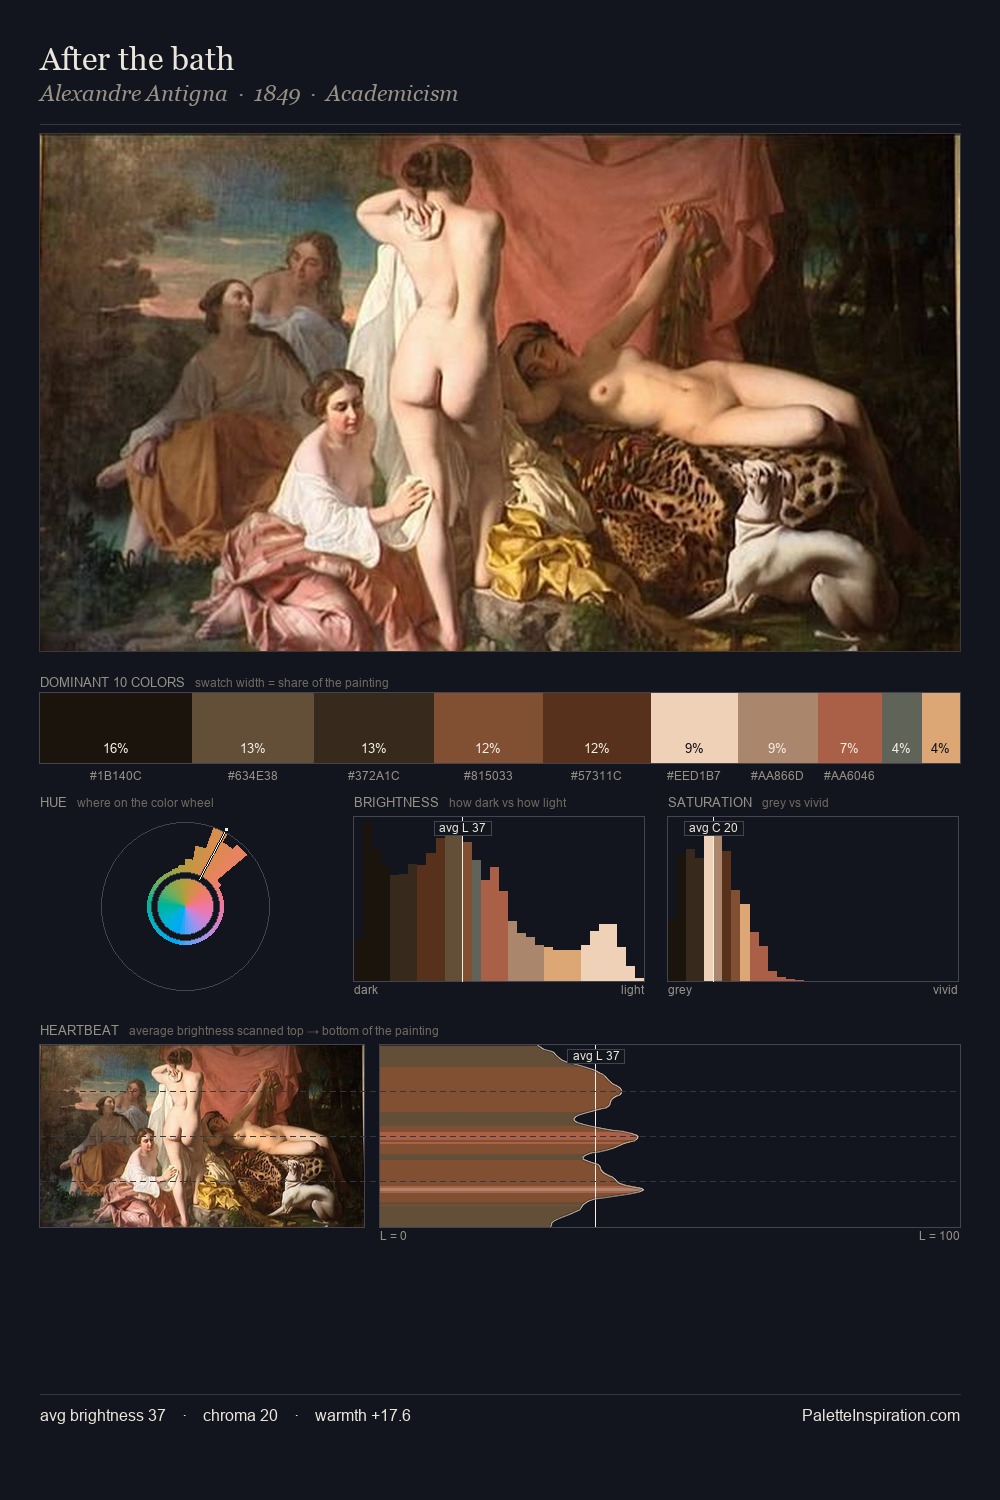Select the hex code #EED1B7 label
This screenshot has height=1500, width=1000.
694,776
